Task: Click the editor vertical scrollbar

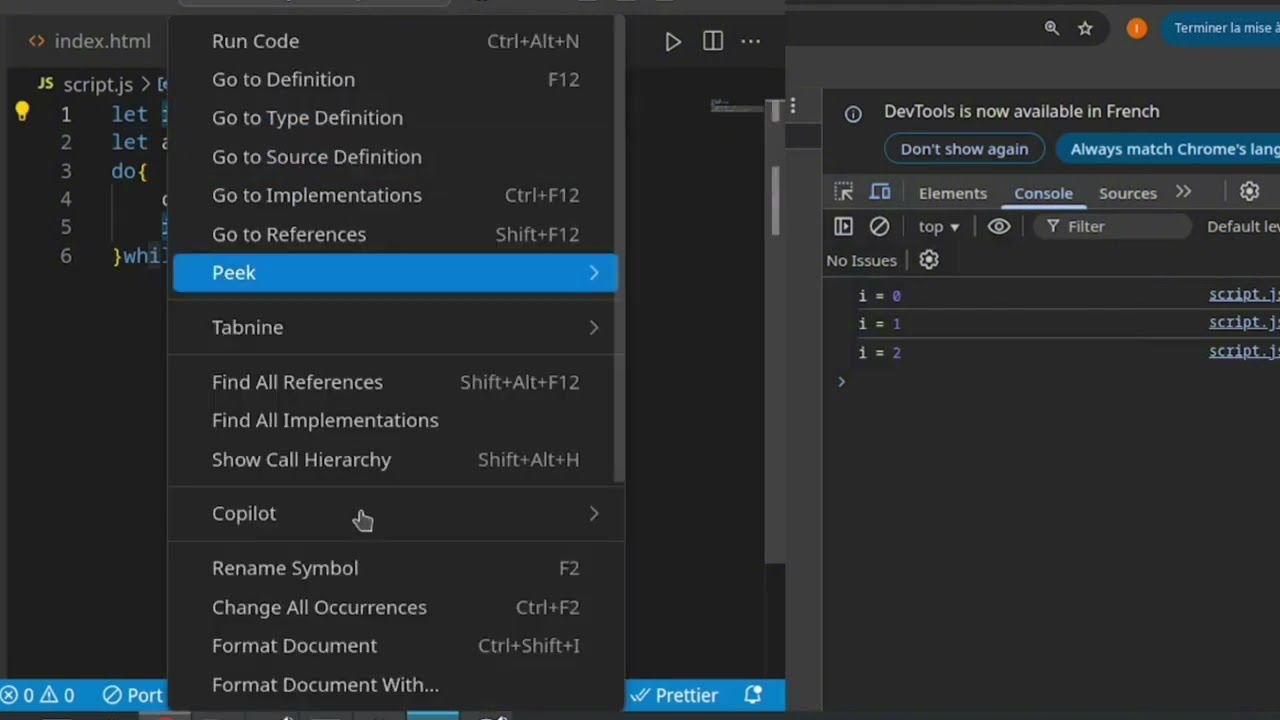Action: [x=775, y=200]
